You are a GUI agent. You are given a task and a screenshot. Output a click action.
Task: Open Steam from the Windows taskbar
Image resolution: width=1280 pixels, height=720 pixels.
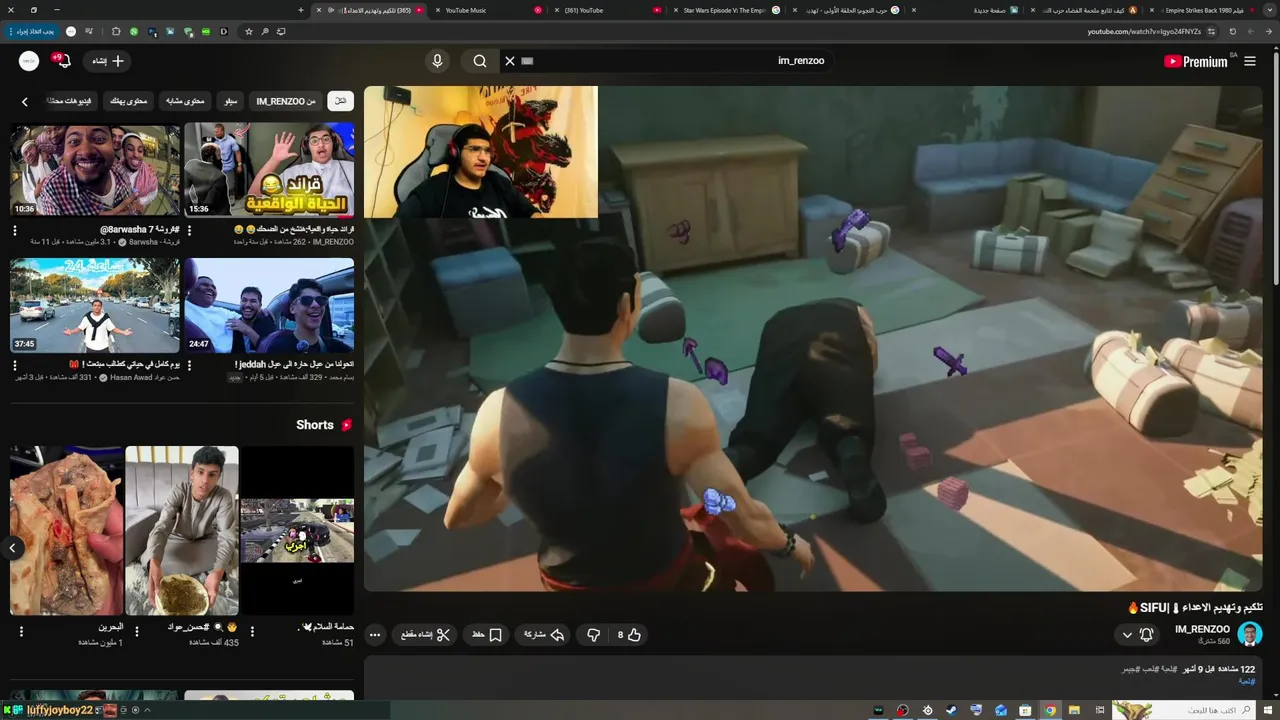(x=951, y=710)
